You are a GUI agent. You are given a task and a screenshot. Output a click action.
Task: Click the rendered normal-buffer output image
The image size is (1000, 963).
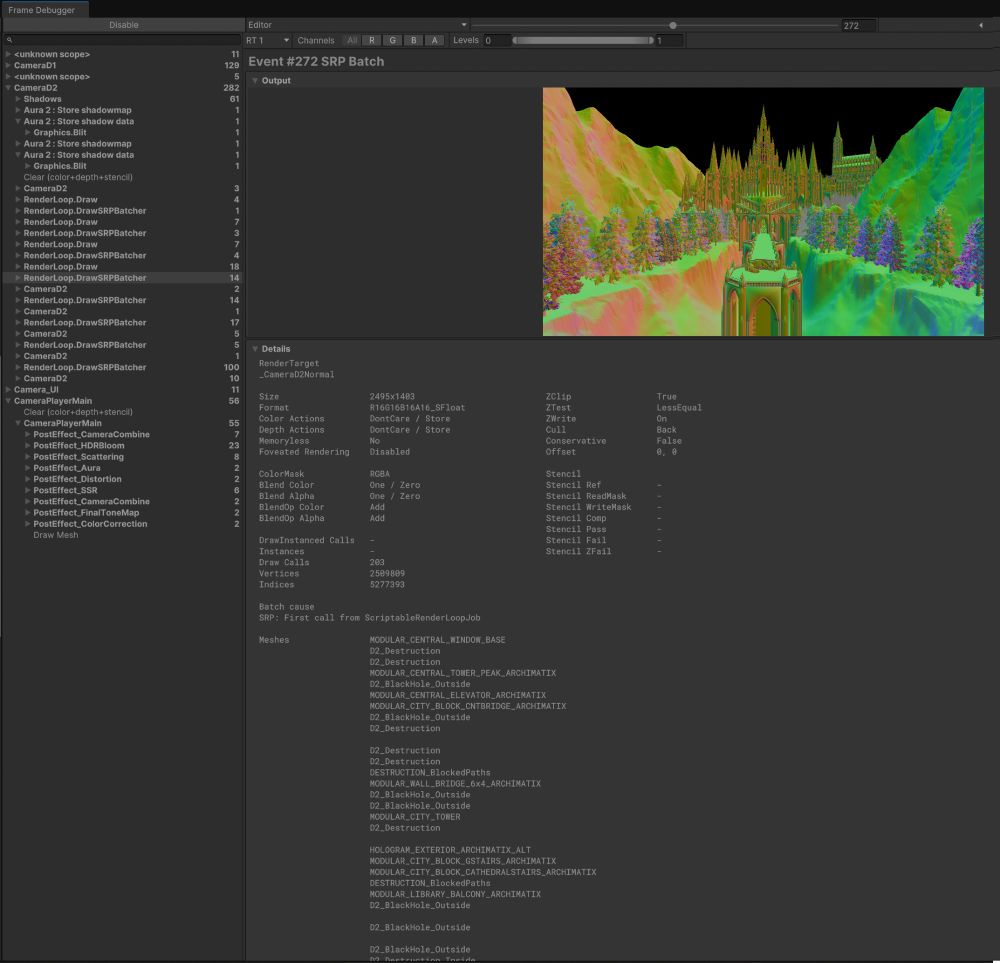tap(763, 211)
